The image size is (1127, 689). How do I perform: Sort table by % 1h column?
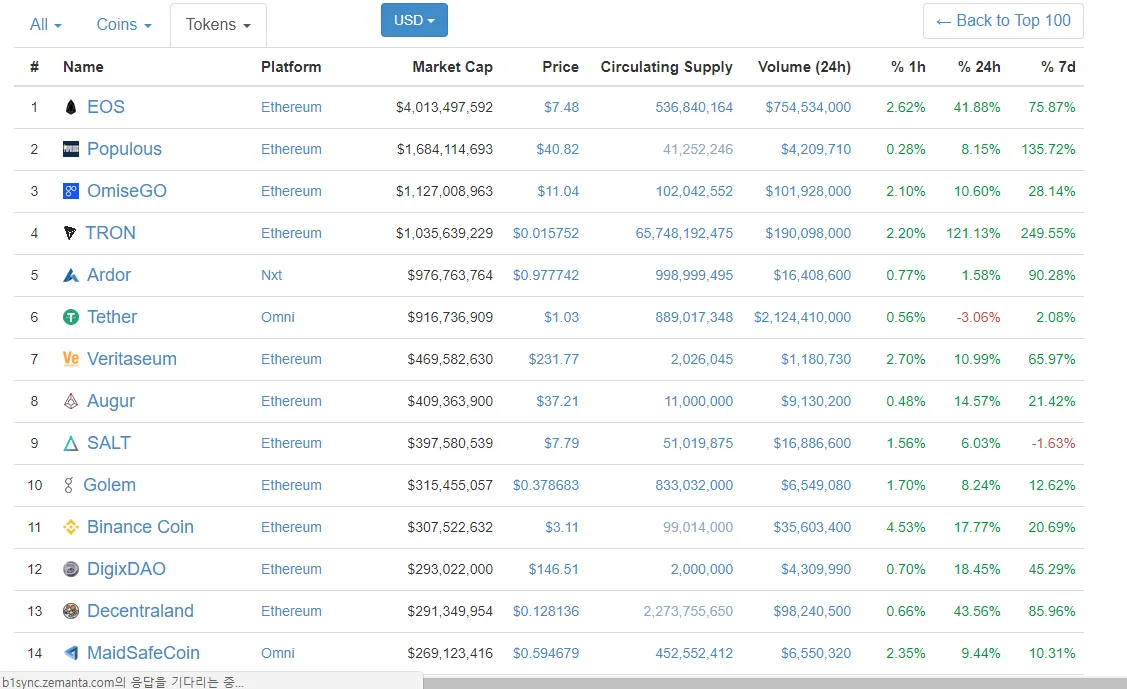[x=908, y=67]
